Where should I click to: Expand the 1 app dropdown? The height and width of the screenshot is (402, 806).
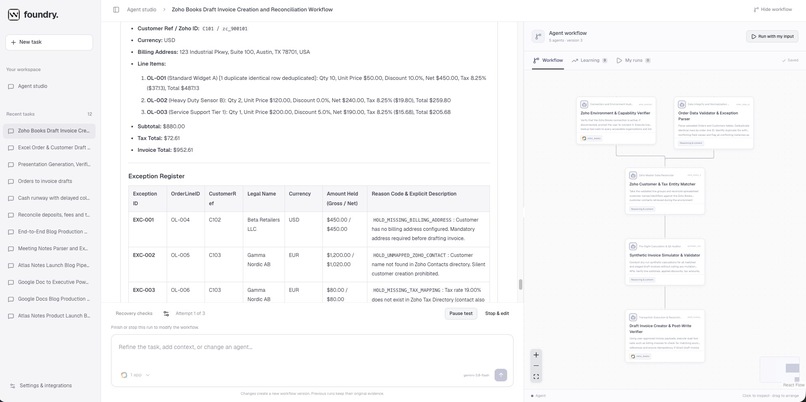[135, 375]
